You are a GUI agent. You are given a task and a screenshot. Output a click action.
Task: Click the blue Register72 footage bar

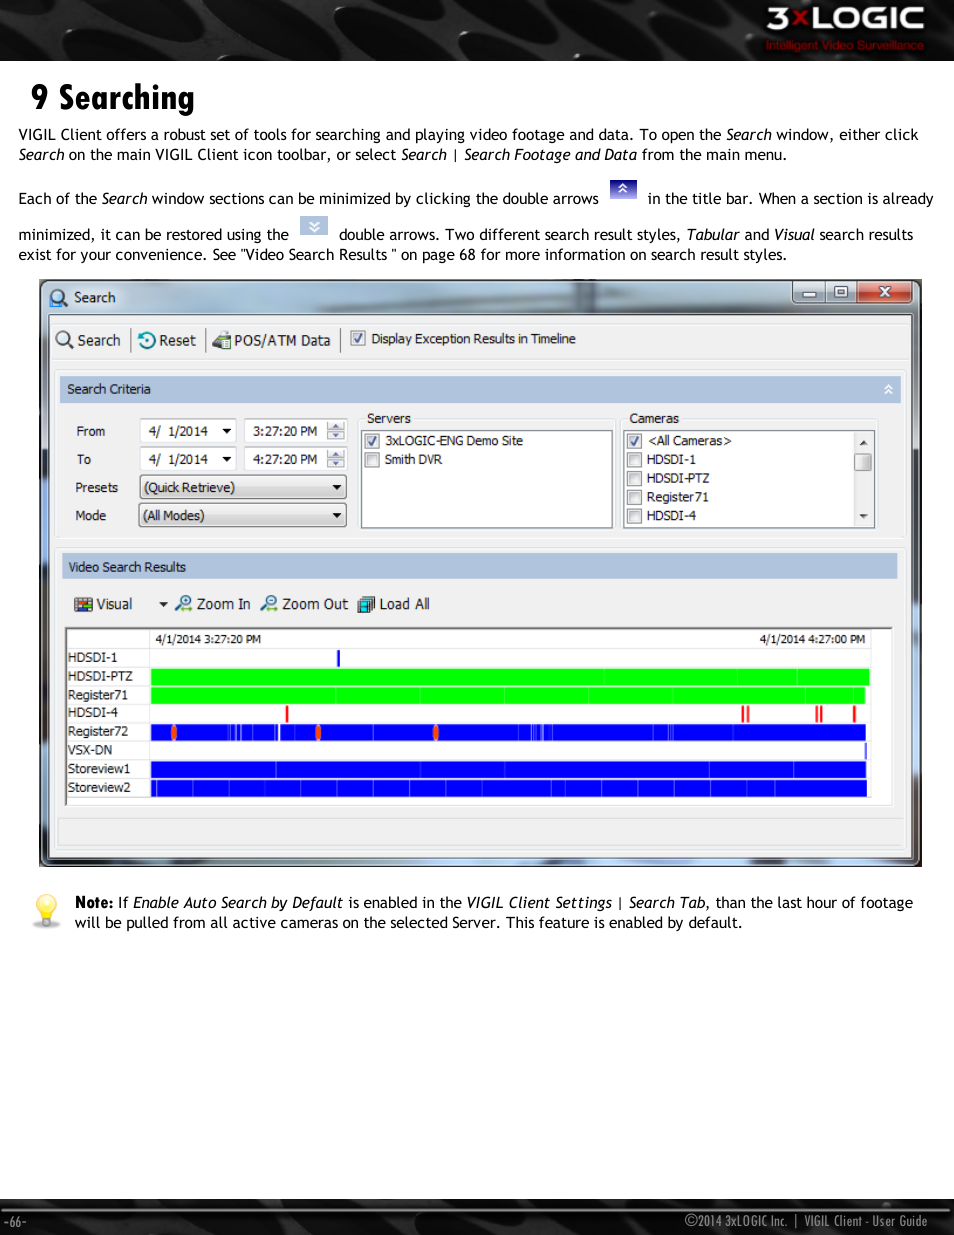pos(508,732)
